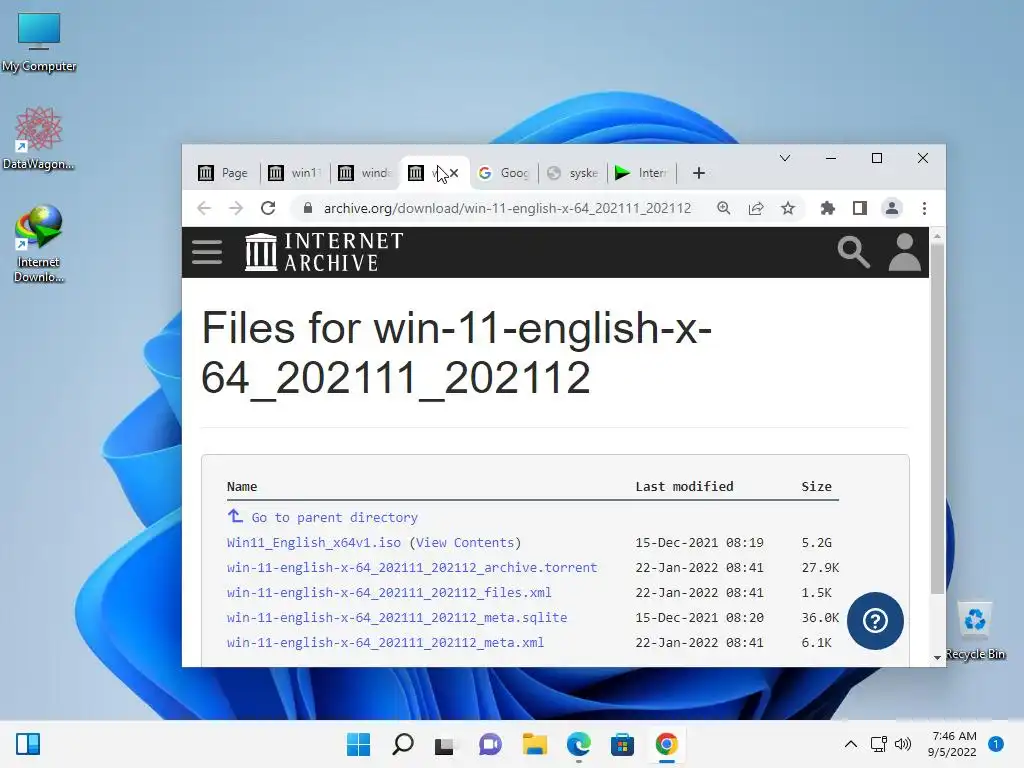
Task: Click the Chrome zoom magnifier icon
Action: tap(724, 208)
